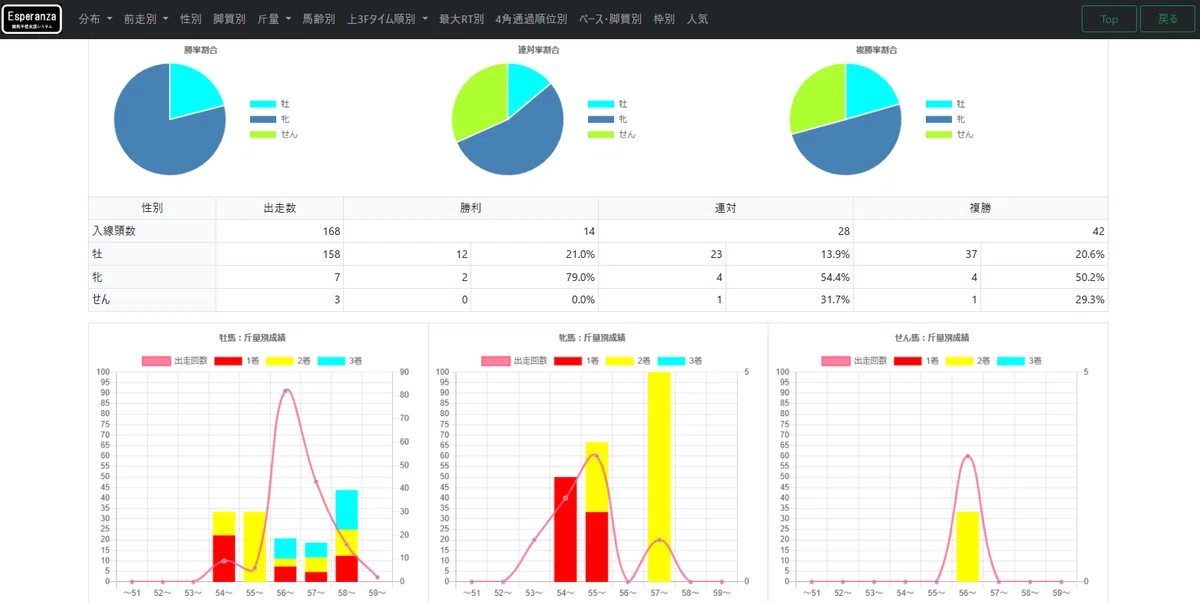Select 最大RT別 in the navbar
1200x602 pixels.
point(461,19)
